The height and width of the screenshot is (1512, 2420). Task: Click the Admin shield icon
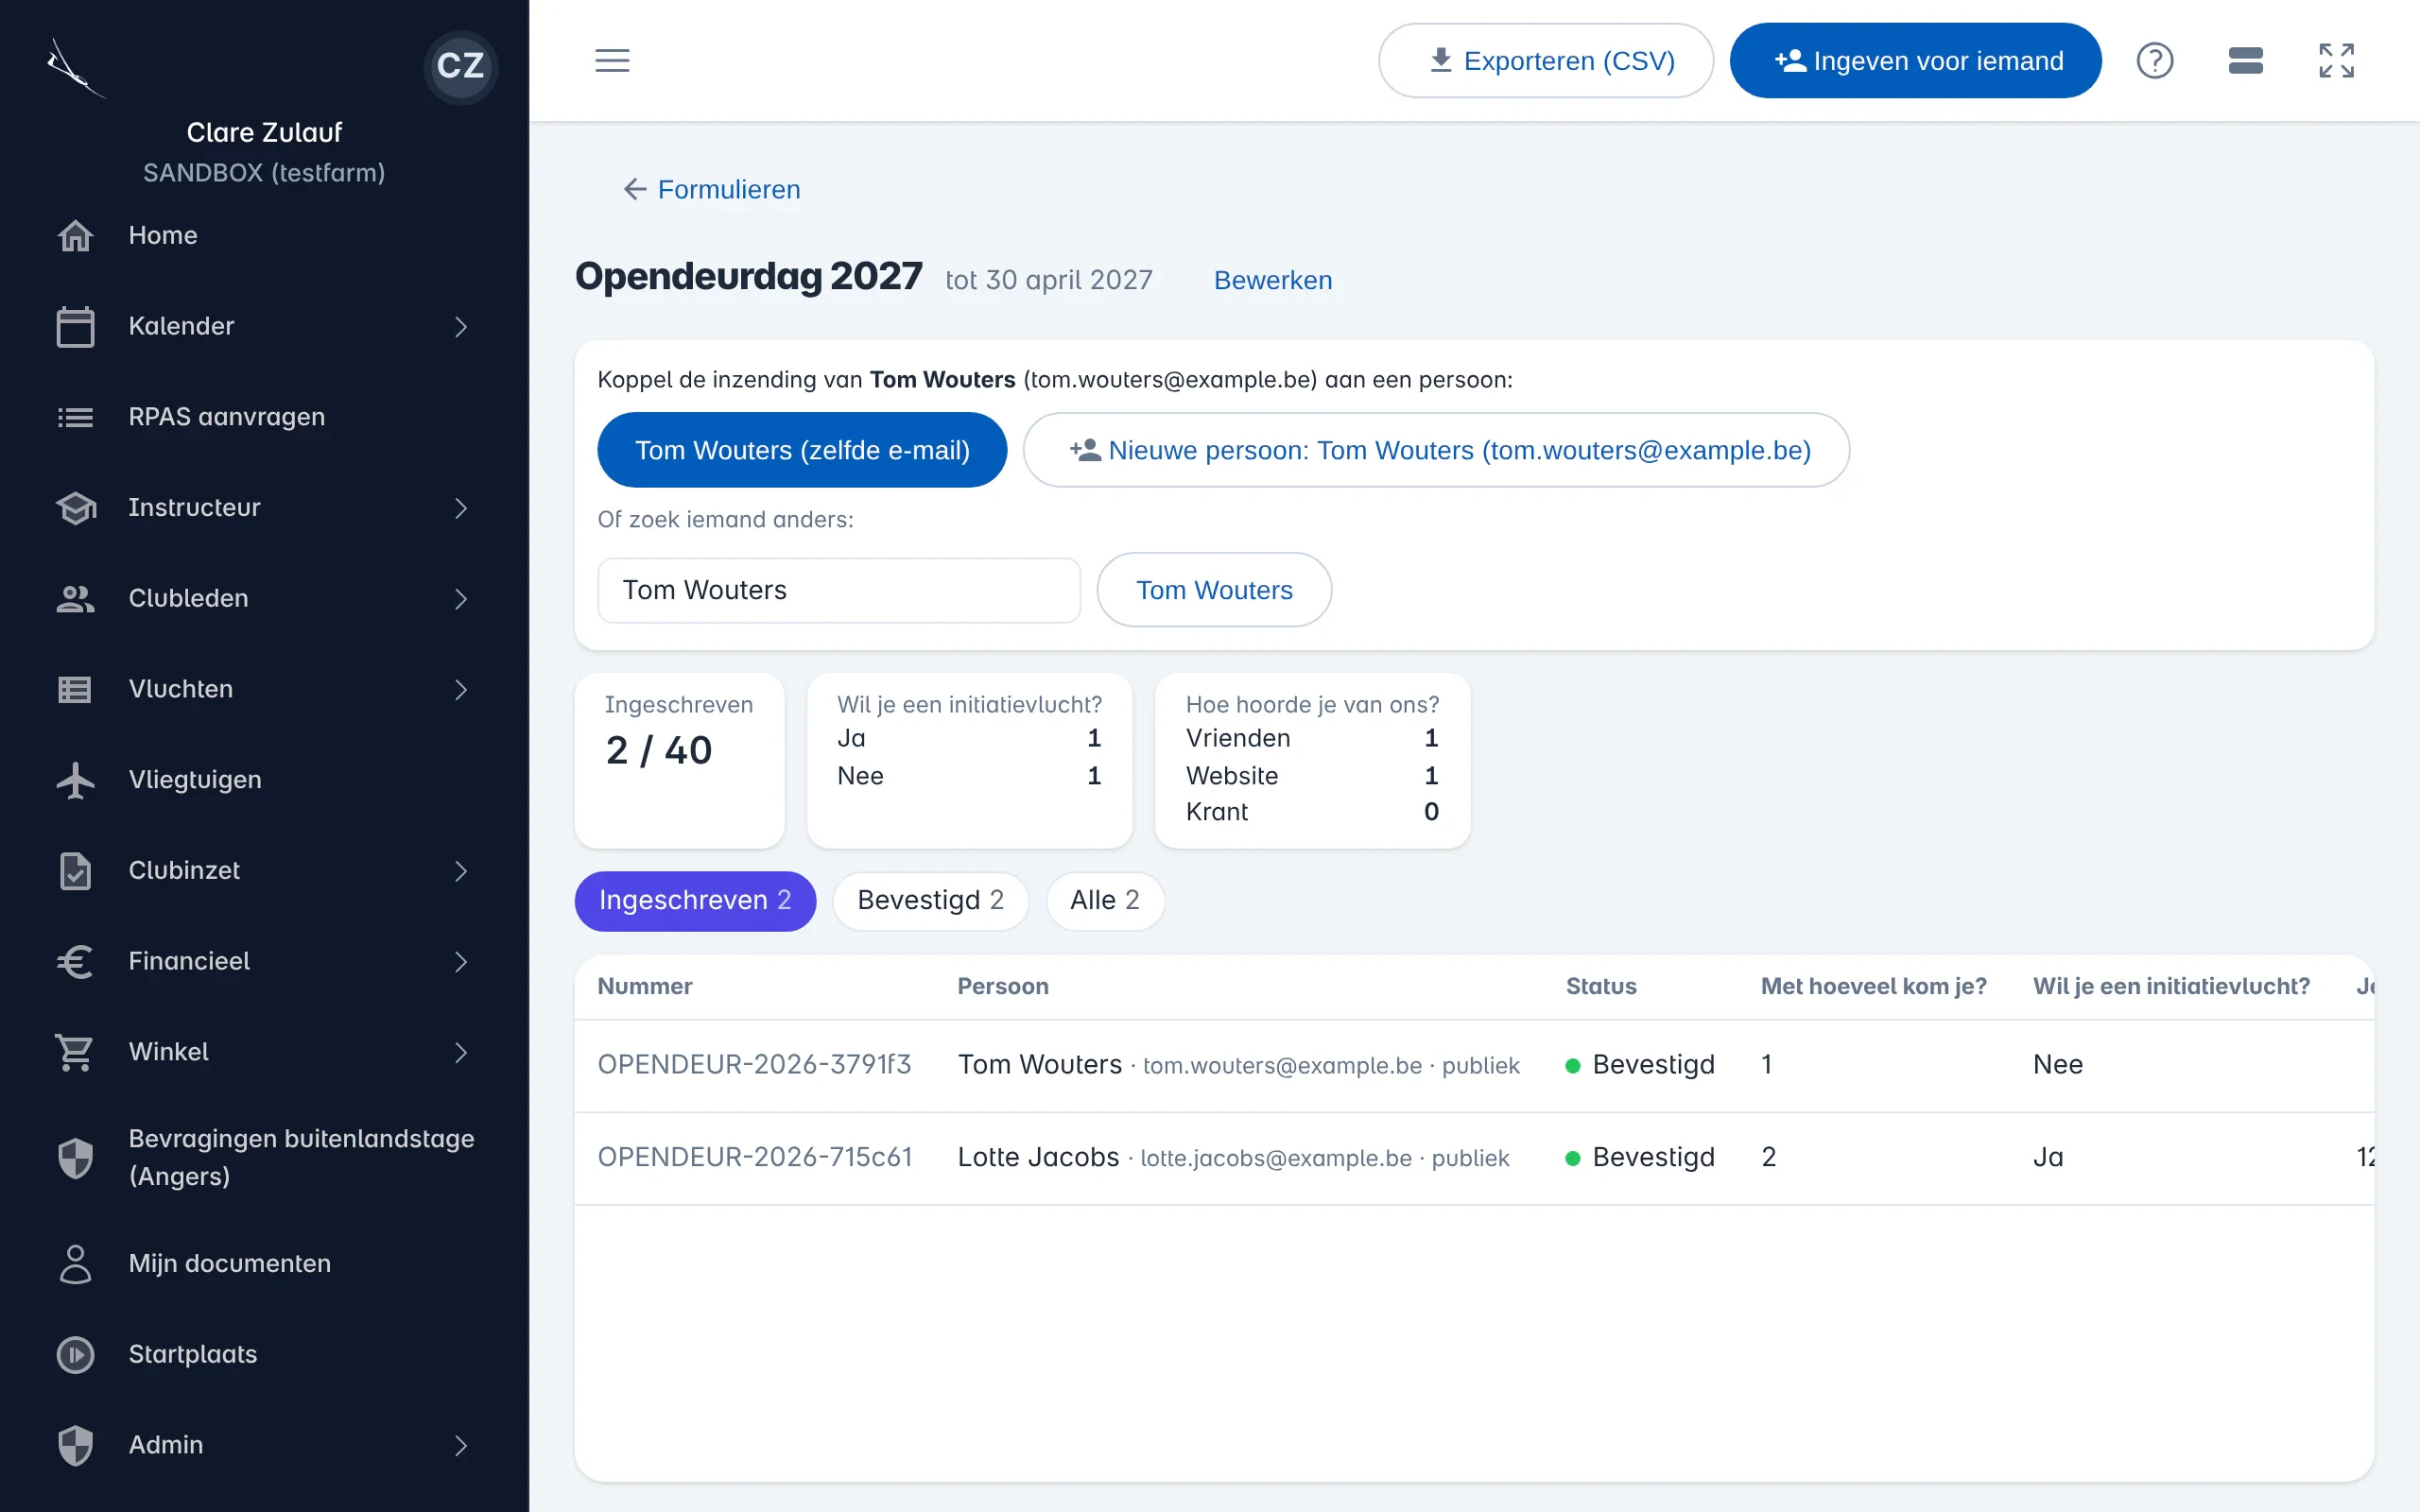coord(75,1445)
